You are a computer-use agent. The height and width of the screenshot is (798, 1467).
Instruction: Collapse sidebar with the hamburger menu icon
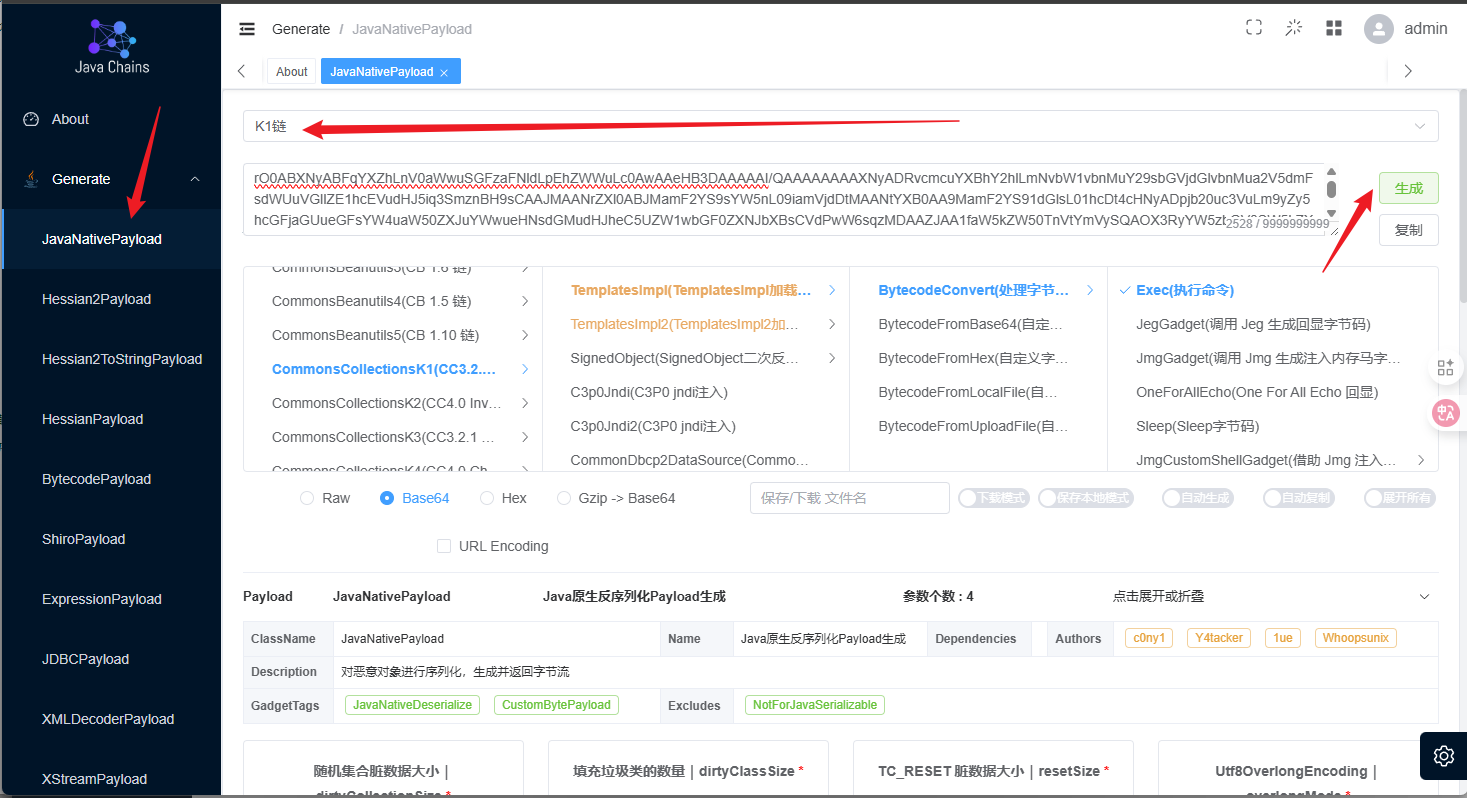pyautogui.click(x=247, y=29)
